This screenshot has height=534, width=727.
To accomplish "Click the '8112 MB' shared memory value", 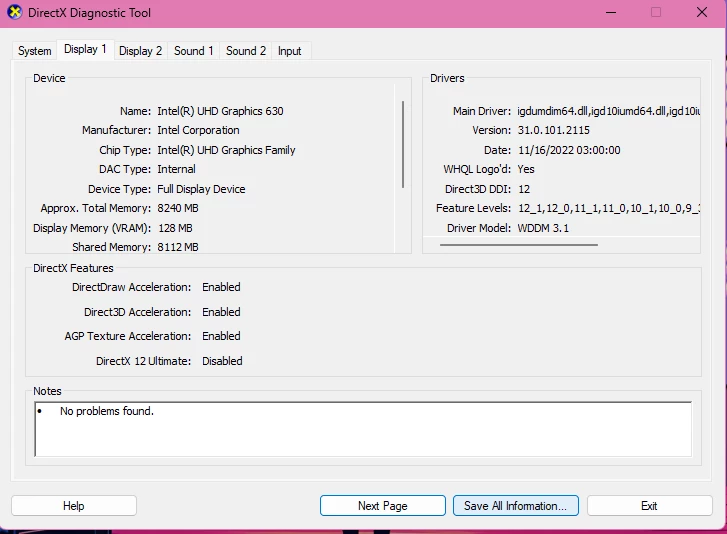I will (x=178, y=247).
